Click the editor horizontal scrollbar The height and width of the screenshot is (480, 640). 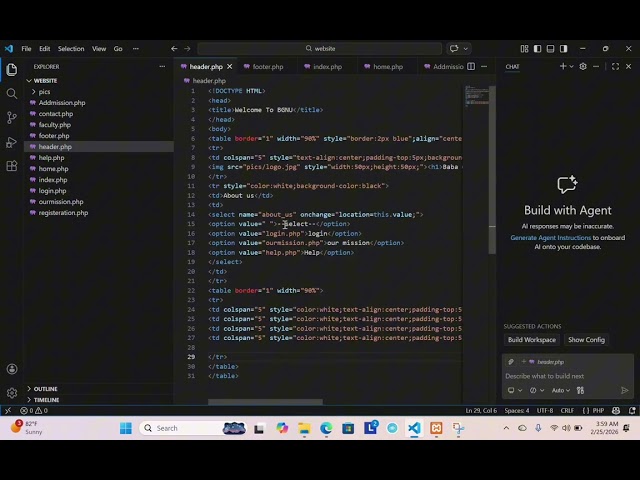coord(265,402)
